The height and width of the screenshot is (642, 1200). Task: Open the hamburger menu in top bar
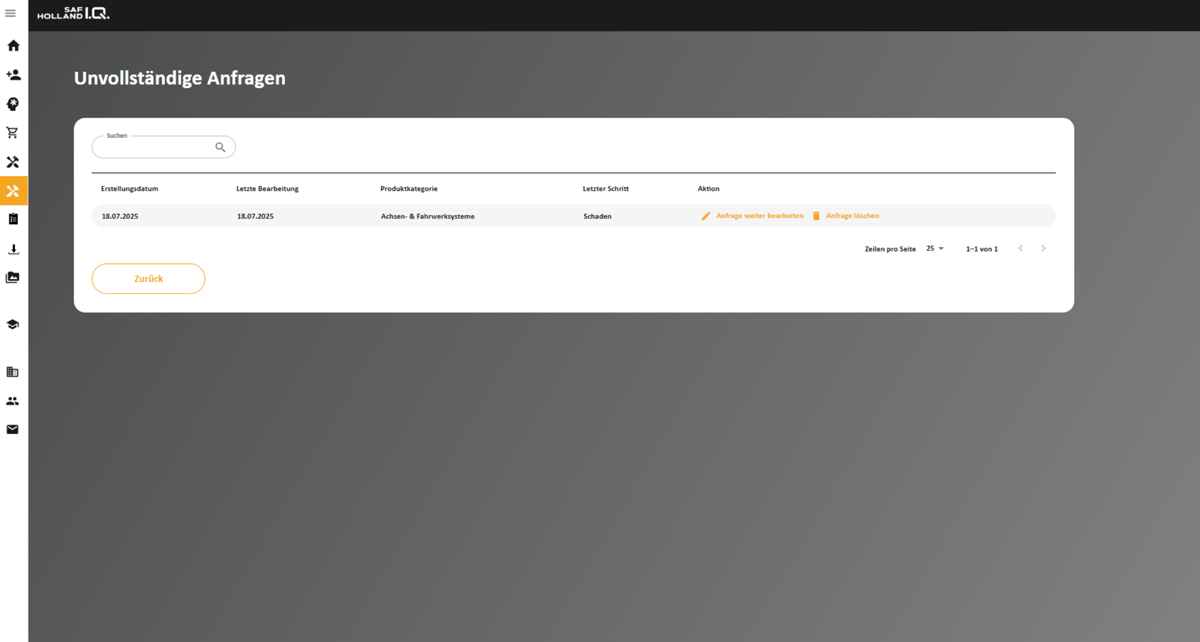(x=11, y=13)
